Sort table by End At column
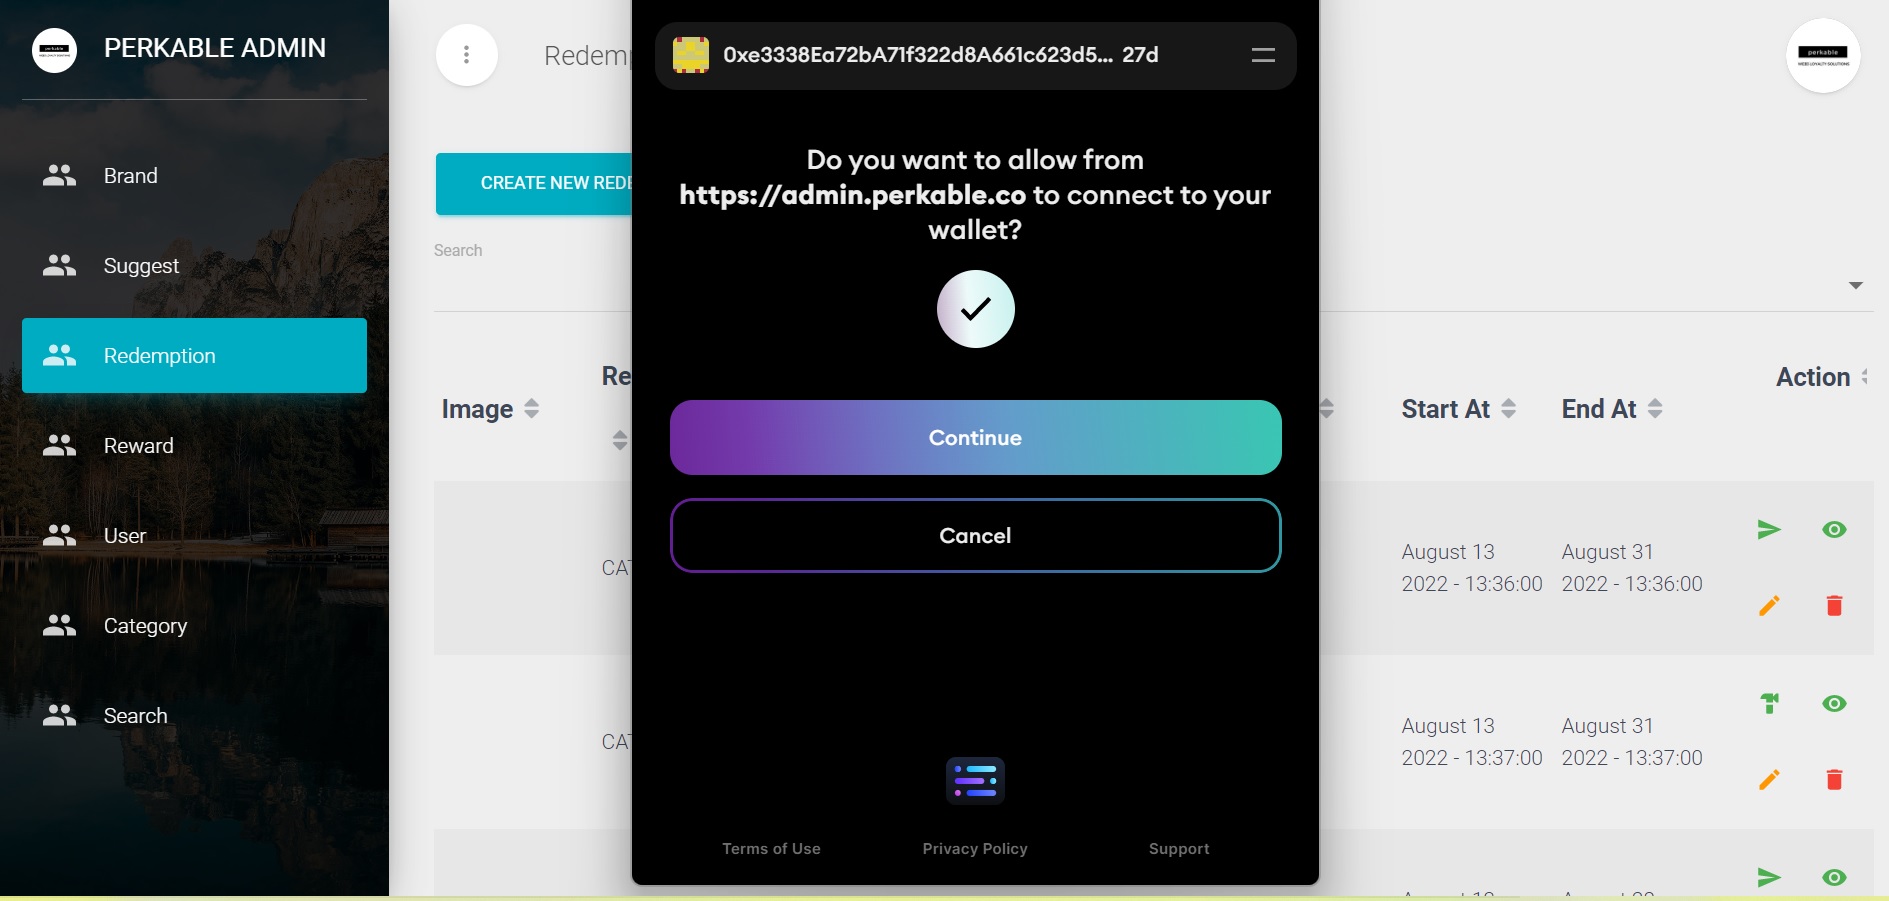 [1612, 409]
